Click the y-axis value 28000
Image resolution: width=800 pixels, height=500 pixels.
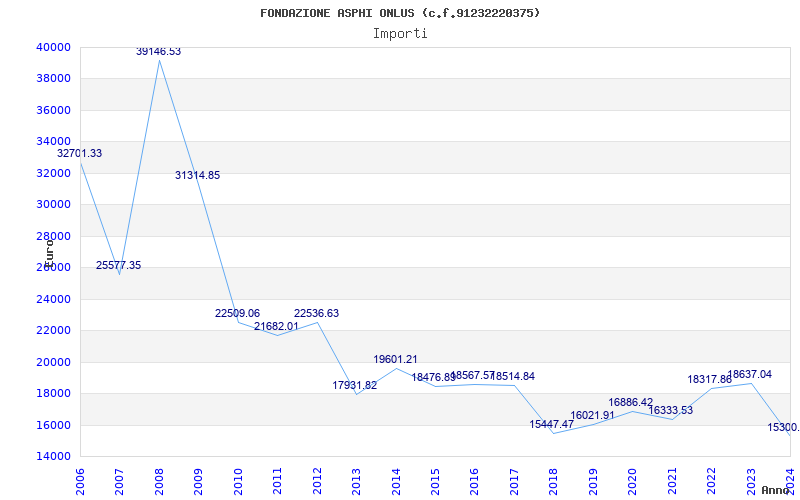(x=53, y=236)
